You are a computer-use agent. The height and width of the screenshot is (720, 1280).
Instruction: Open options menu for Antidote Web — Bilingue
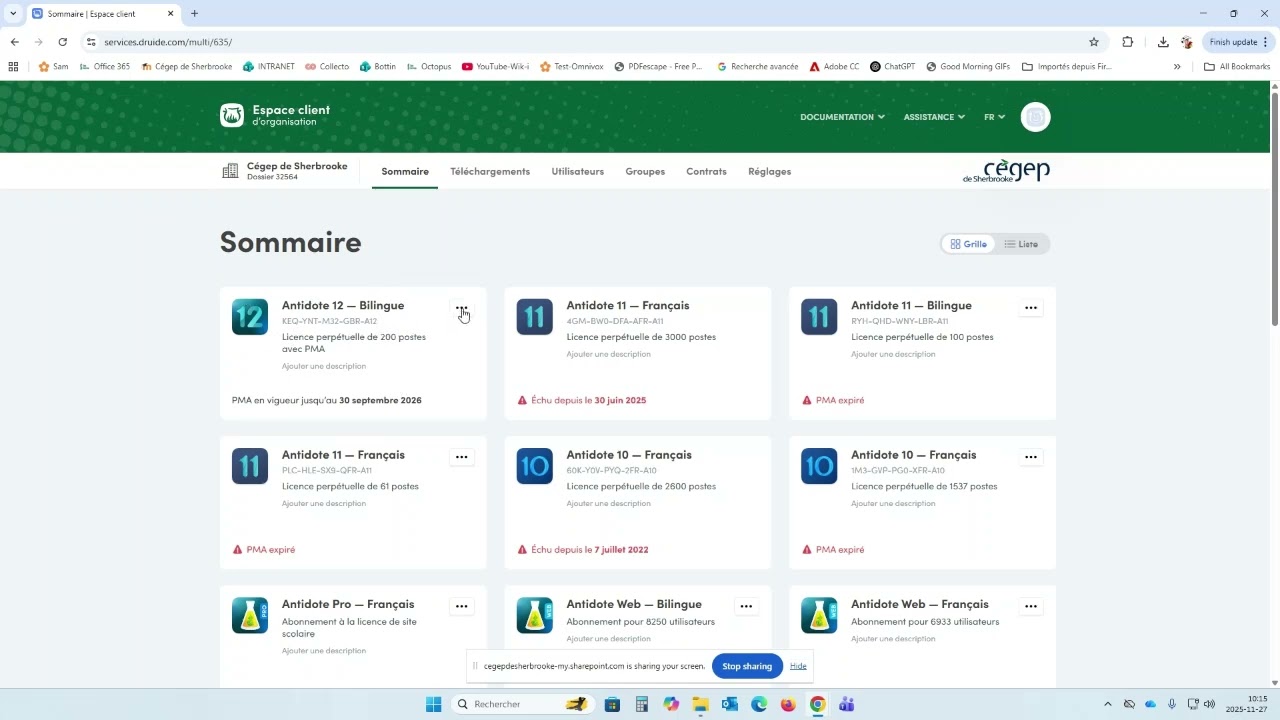(x=746, y=606)
